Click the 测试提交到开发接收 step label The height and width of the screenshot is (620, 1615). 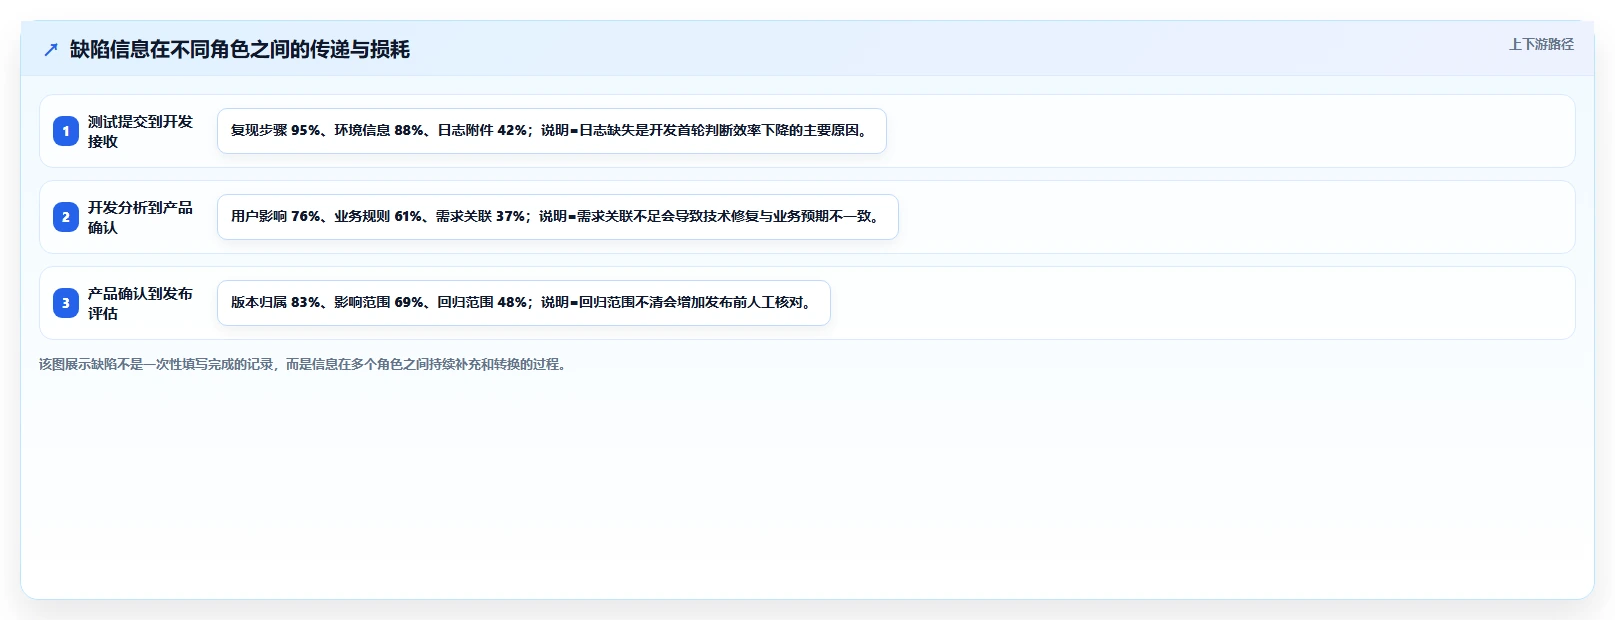click(140, 131)
